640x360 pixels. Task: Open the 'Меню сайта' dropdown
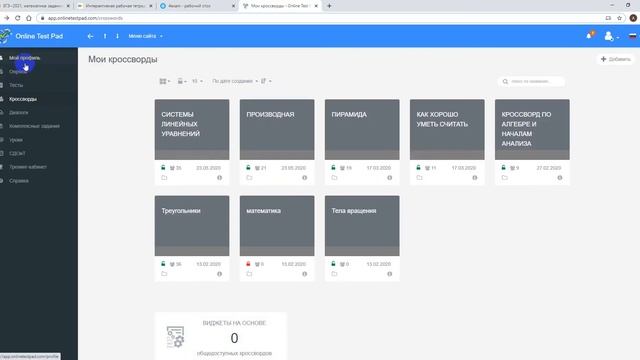(x=145, y=36)
